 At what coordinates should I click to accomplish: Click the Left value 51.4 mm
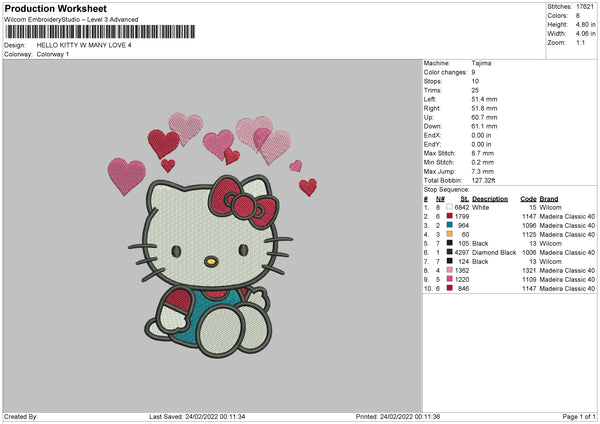[x=484, y=99]
